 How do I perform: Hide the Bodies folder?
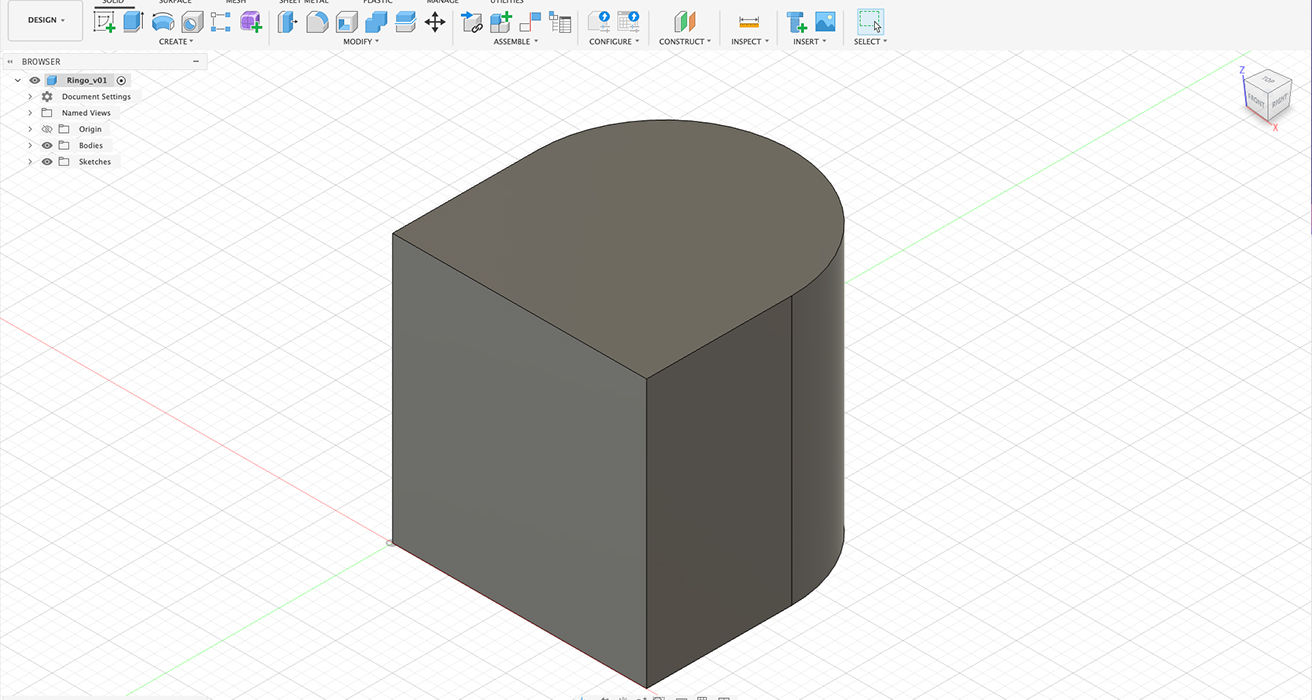pyautogui.click(x=47, y=145)
